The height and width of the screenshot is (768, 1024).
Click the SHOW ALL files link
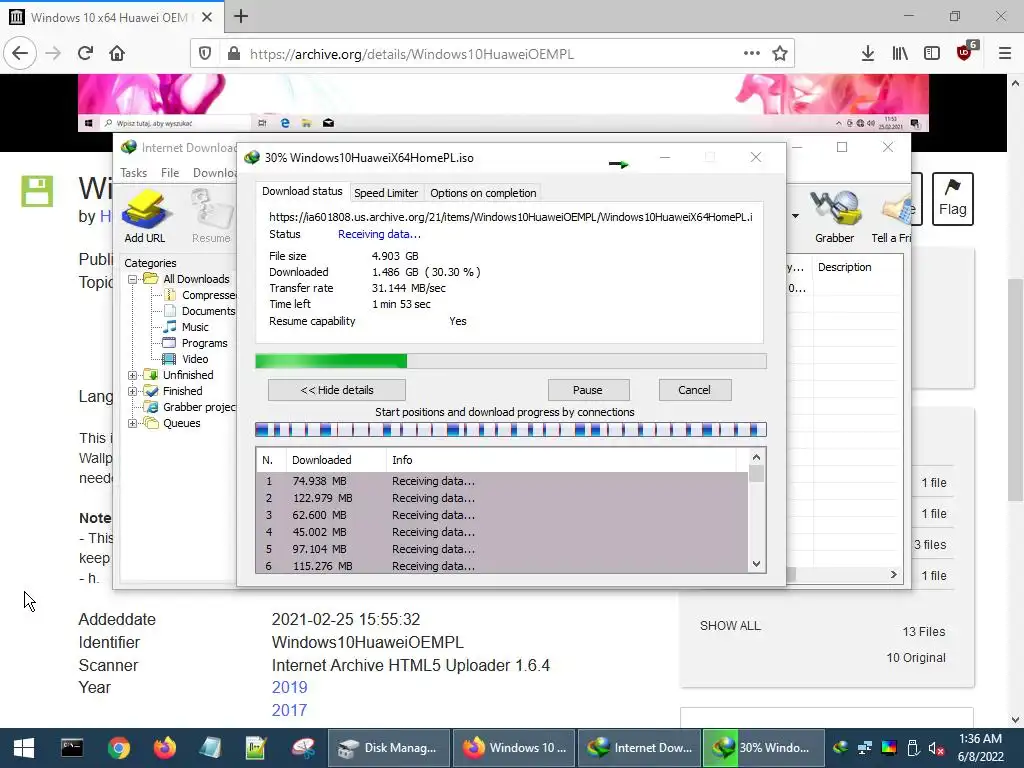point(730,626)
